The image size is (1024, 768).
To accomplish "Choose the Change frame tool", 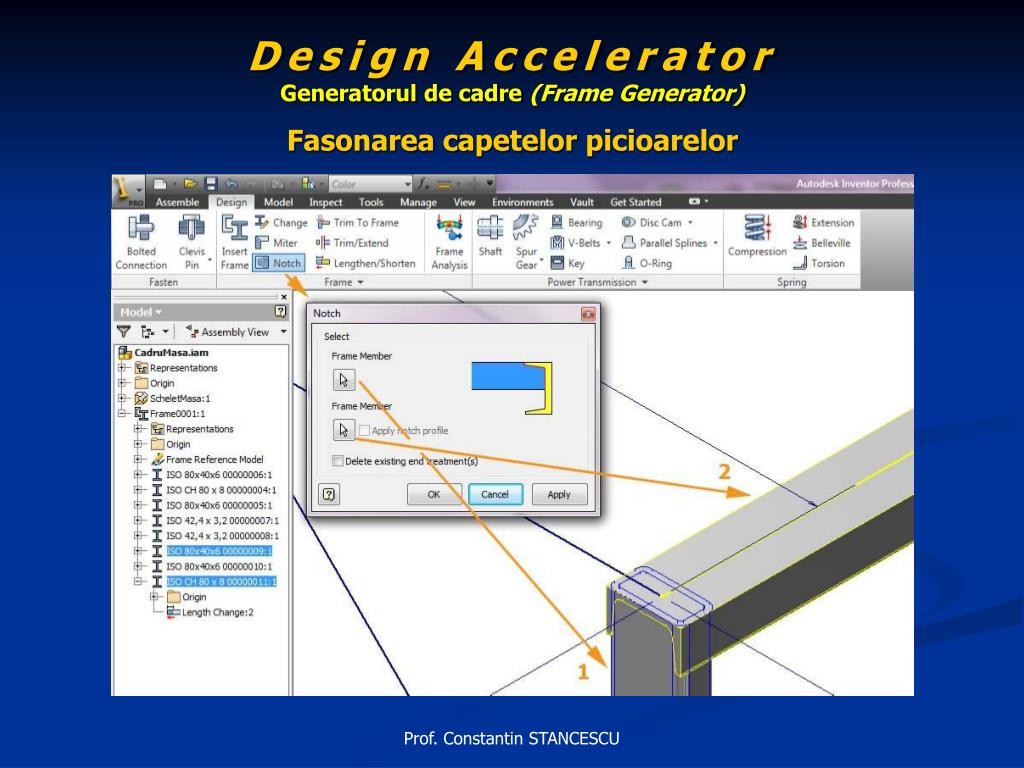I will pyautogui.click(x=281, y=223).
